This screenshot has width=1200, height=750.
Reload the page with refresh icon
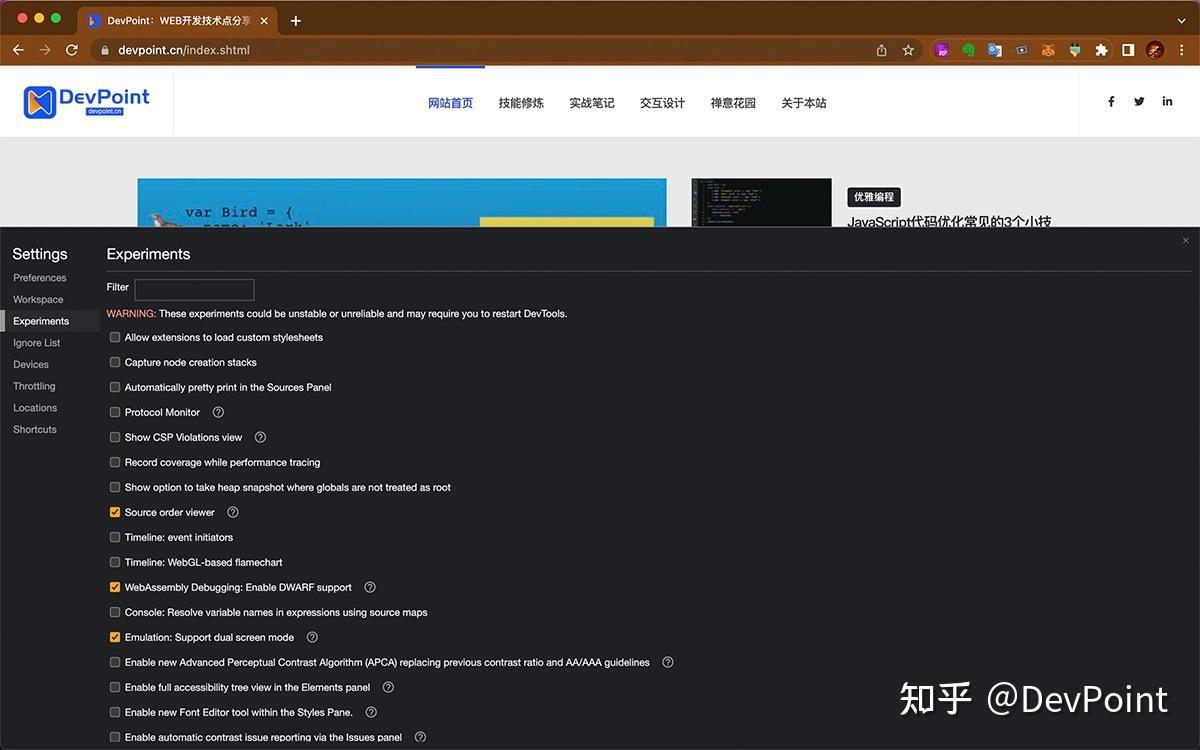tap(70, 50)
